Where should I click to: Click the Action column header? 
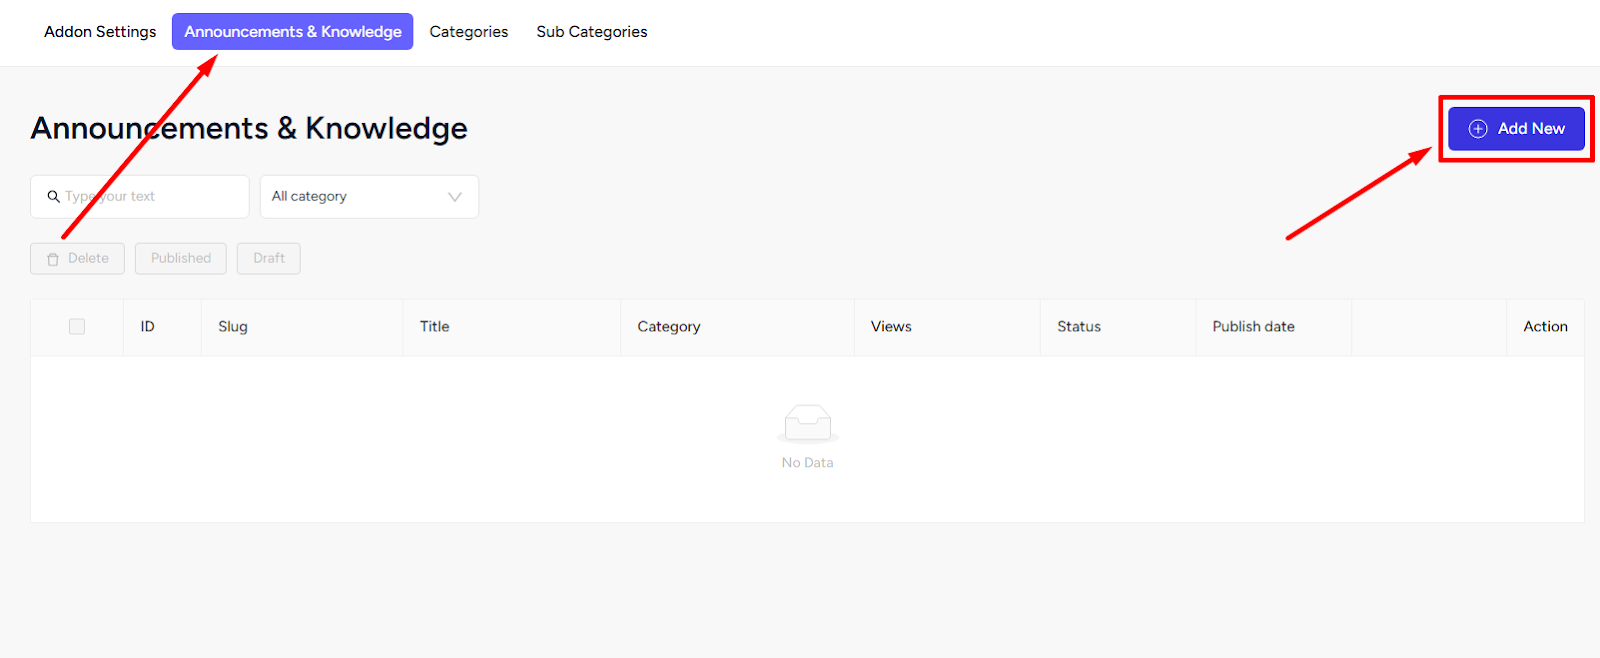[1545, 327]
